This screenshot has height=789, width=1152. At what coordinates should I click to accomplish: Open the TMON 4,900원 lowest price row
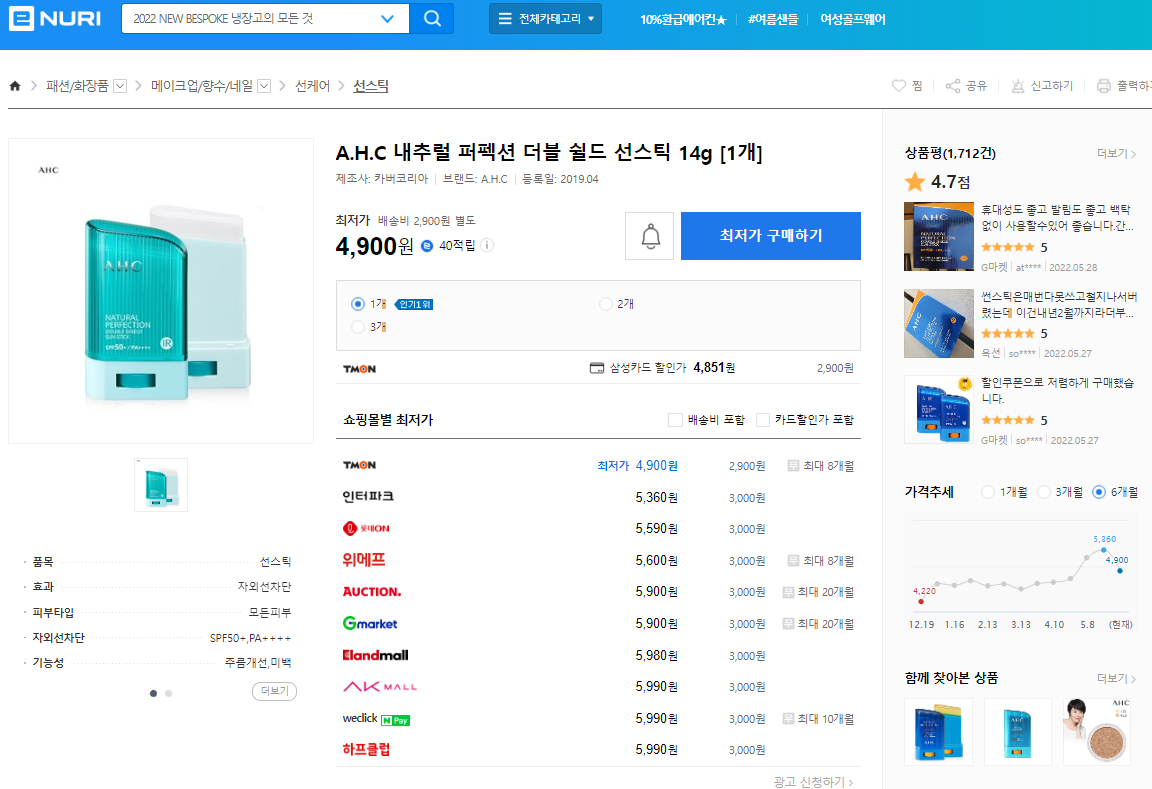click(598, 466)
